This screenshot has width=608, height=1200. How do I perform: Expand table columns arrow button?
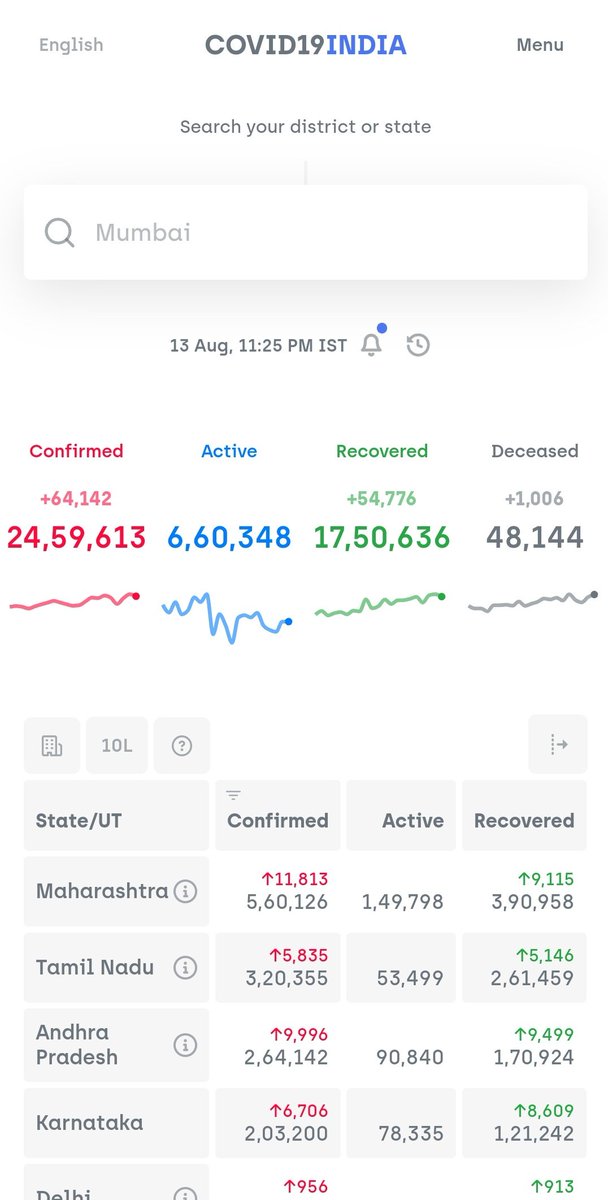[x=559, y=745]
